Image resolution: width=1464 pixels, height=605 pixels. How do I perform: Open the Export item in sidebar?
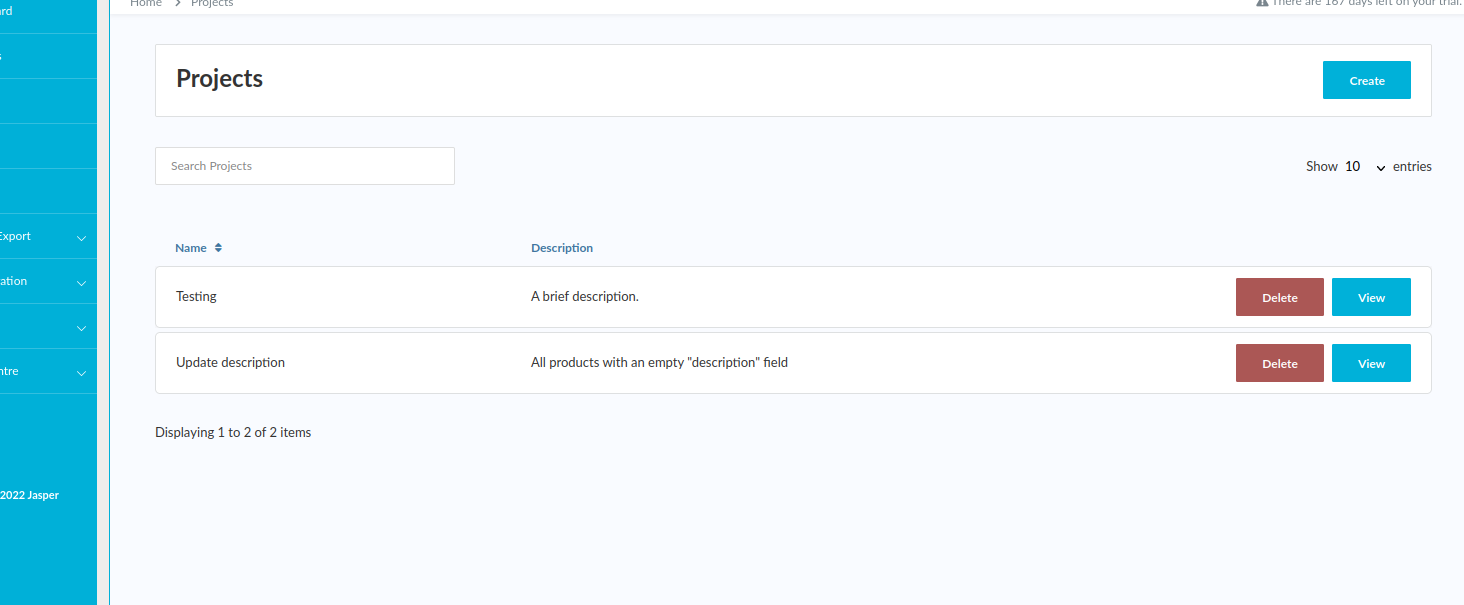15,236
